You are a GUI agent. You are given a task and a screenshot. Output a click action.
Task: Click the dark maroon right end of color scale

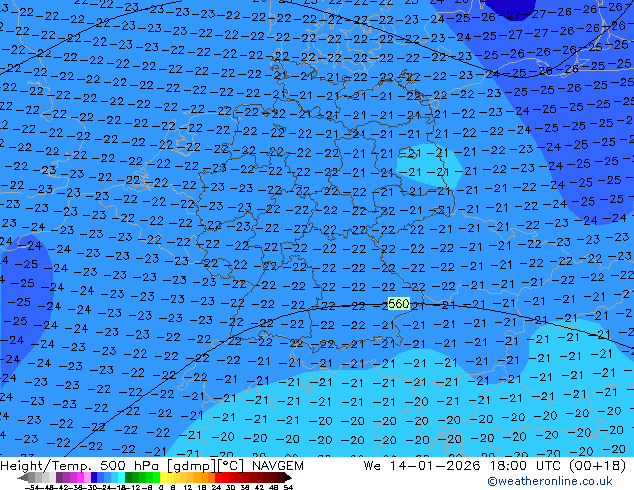click(x=286, y=477)
